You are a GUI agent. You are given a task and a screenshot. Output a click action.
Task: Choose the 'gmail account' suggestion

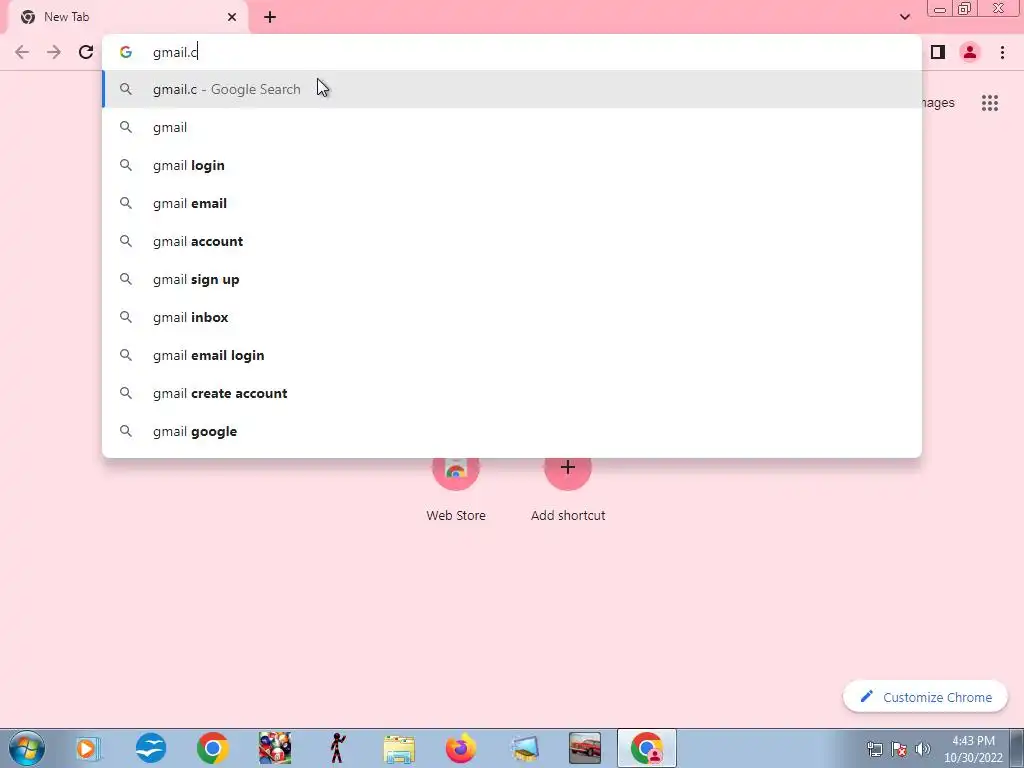click(x=512, y=241)
